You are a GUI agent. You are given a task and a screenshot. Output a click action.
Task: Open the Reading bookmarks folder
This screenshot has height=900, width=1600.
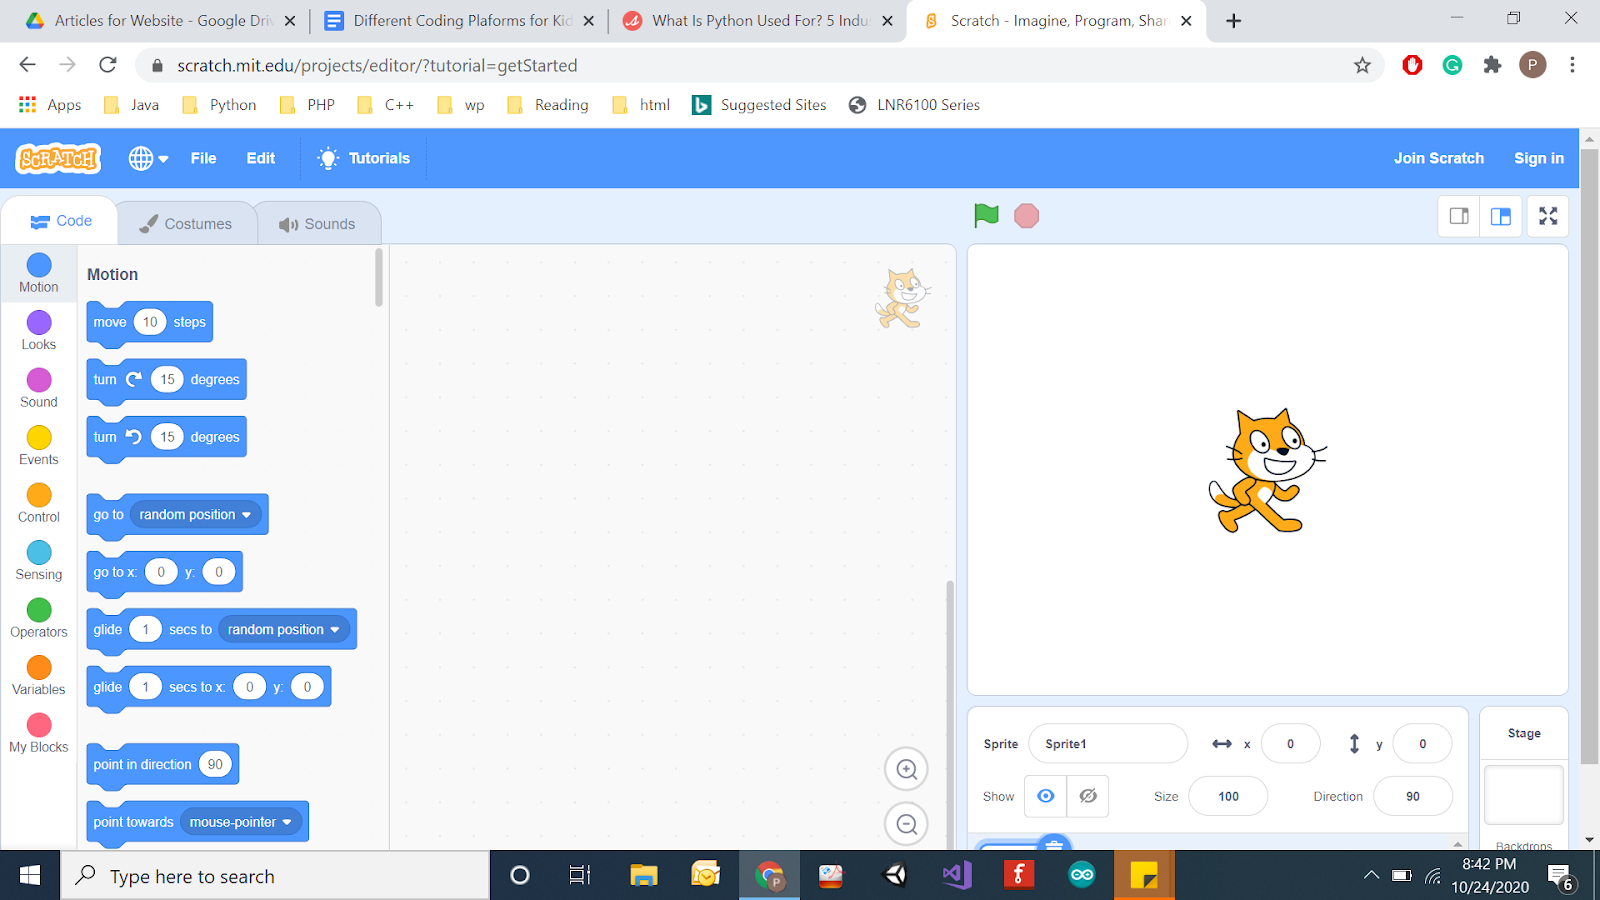pyautogui.click(x=547, y=105)
